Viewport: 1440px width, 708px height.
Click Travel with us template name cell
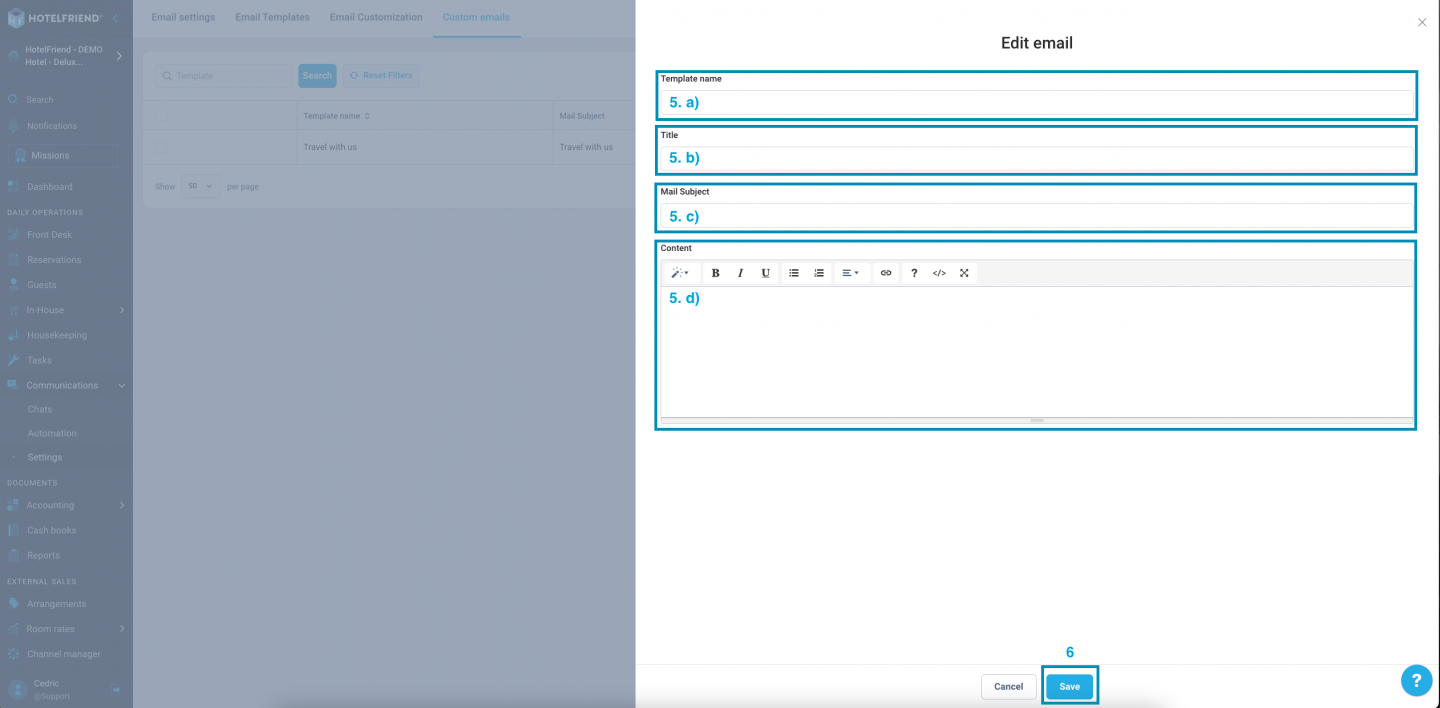(x=330, y=147)
